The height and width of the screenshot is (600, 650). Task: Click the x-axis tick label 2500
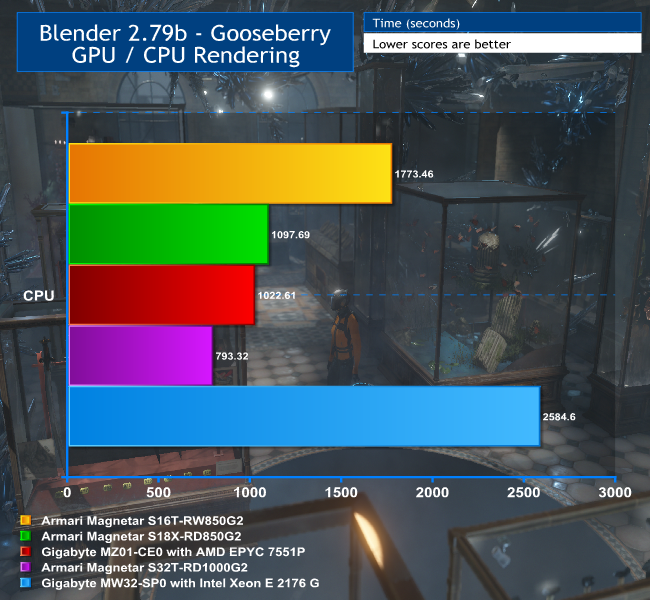[524, 493]
